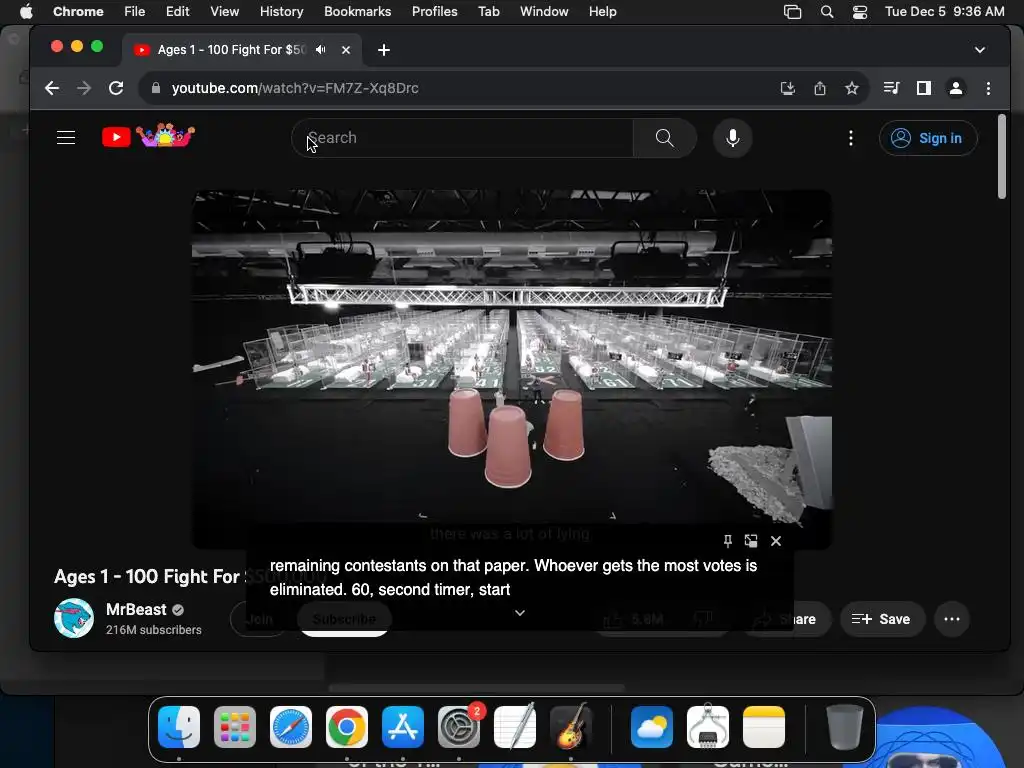
Task: View site information lock icon
Action: (155, 88)
